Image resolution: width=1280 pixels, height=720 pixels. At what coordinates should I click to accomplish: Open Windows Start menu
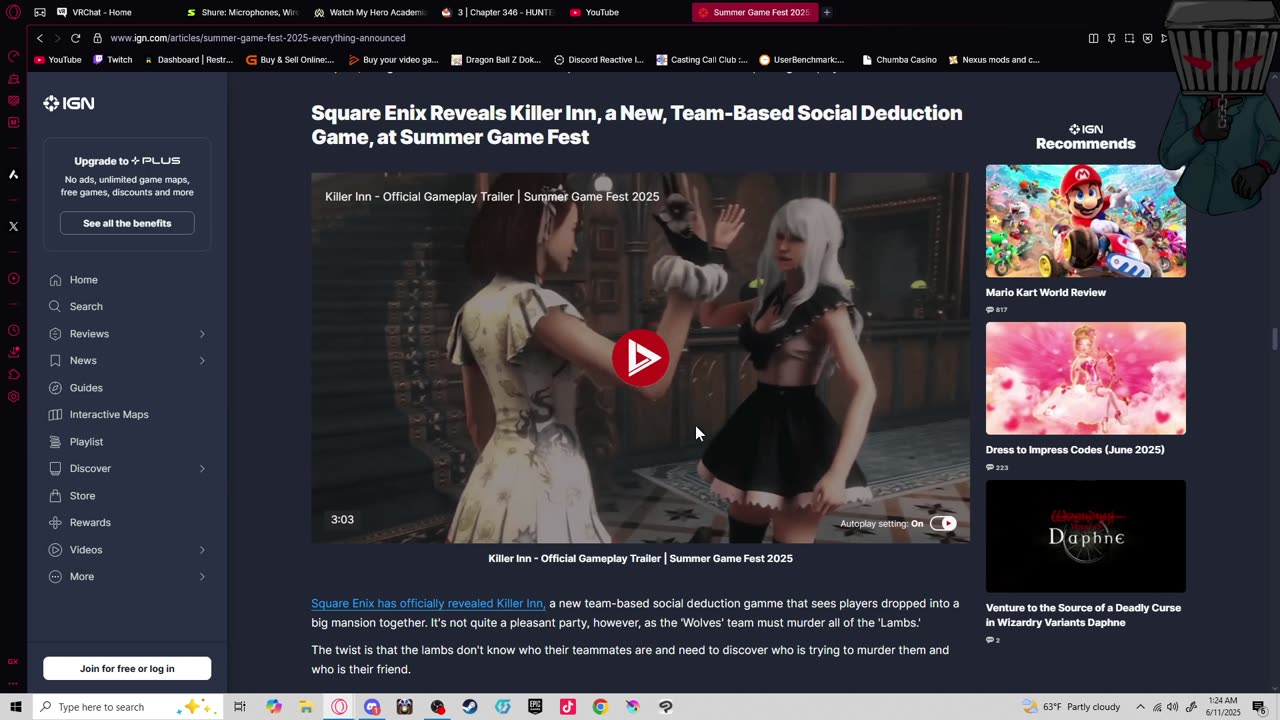pyautogui.click(x=15, y=707)
